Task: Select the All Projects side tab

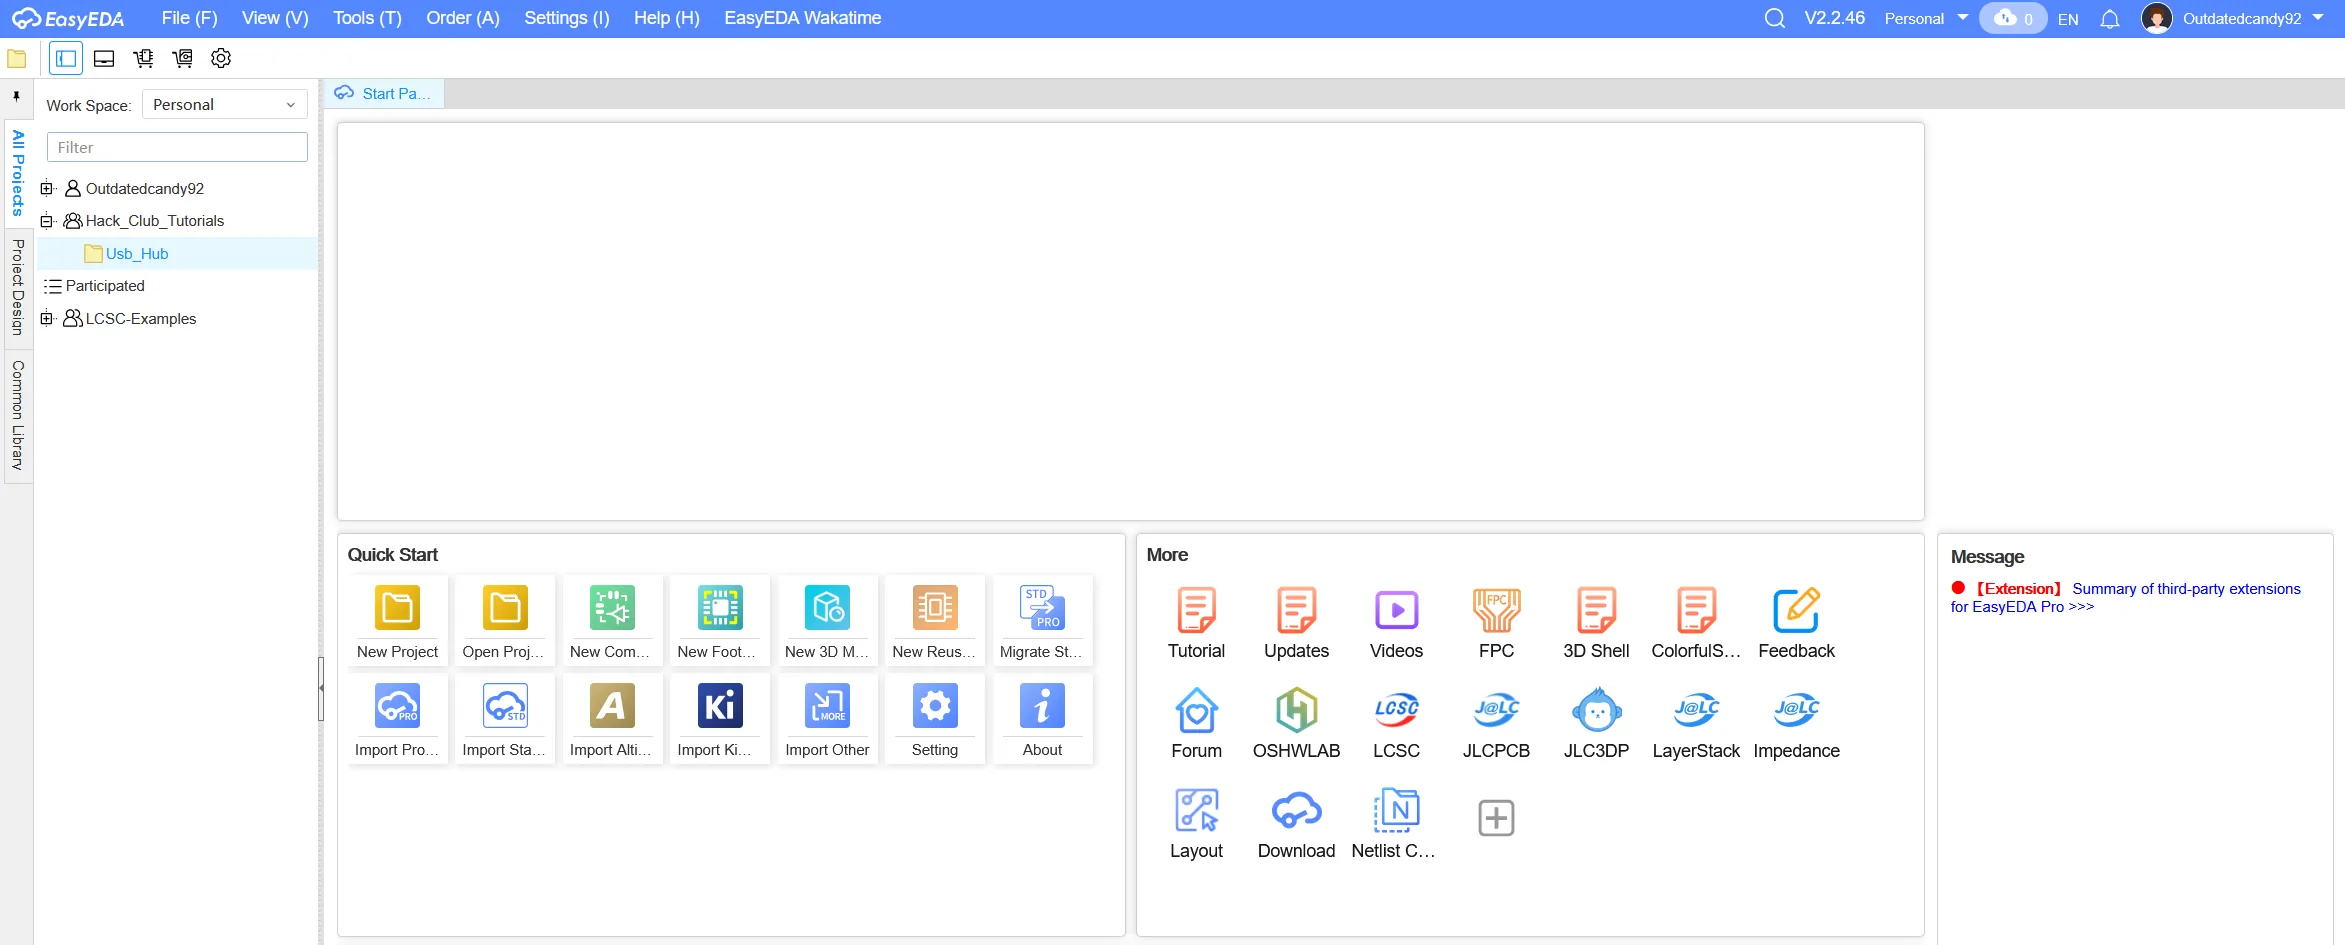Action: click(17, 172)
